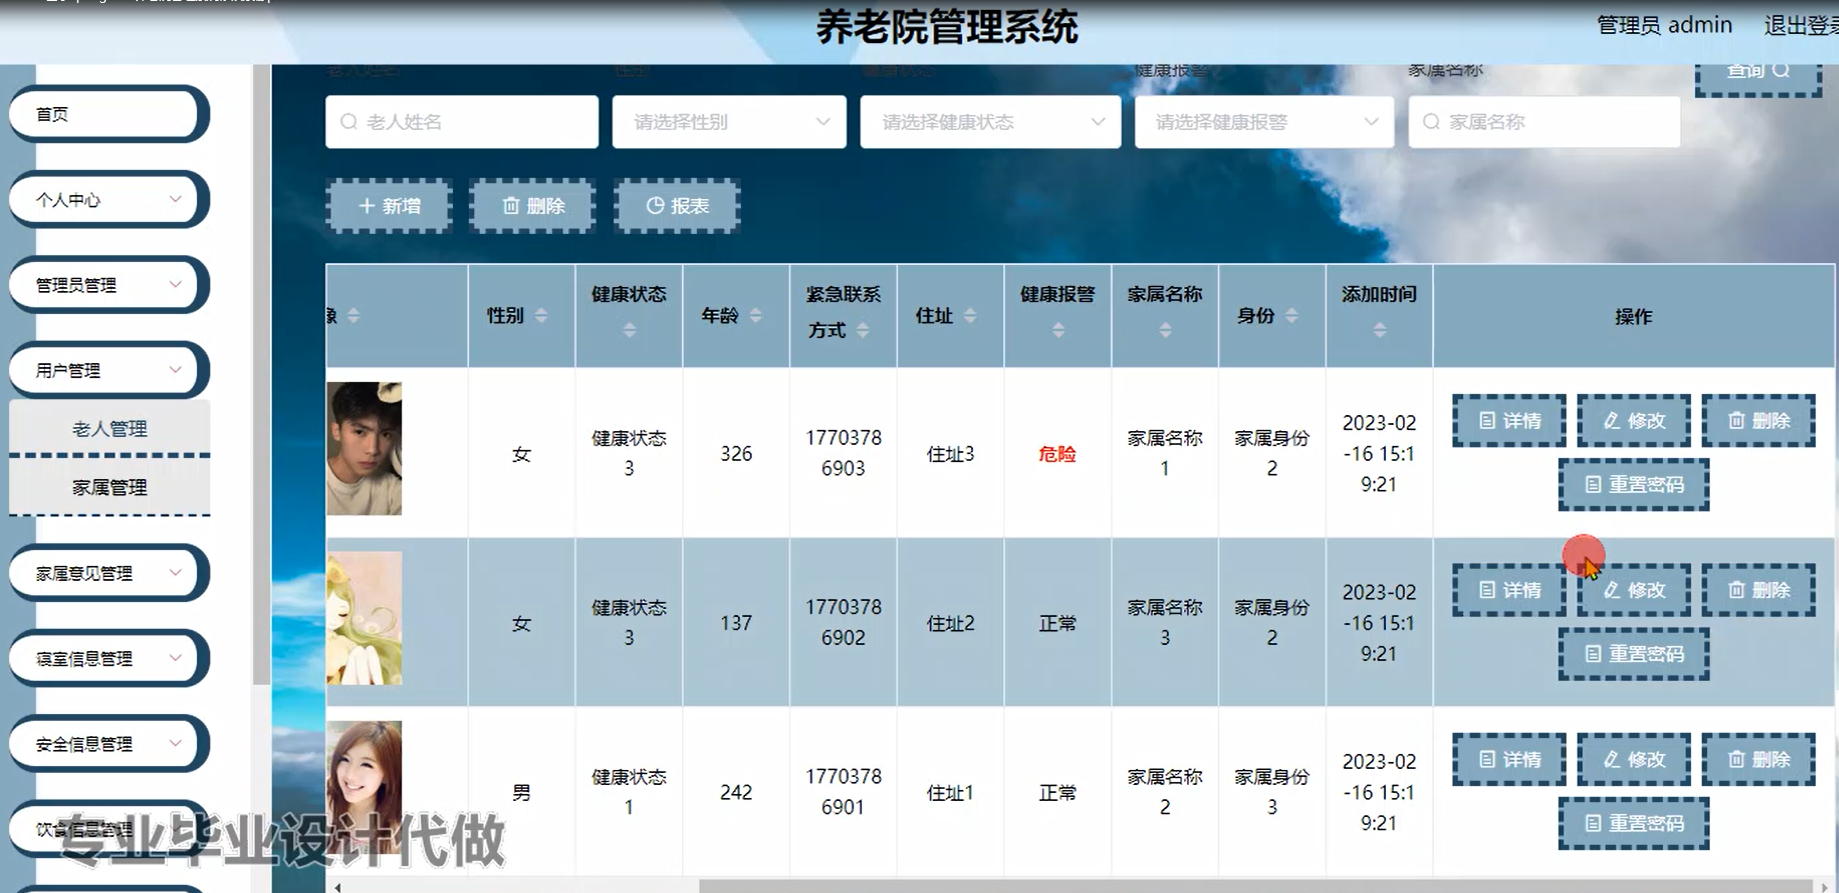Click the sidebar vertical scrollbar

pos(261,375)
